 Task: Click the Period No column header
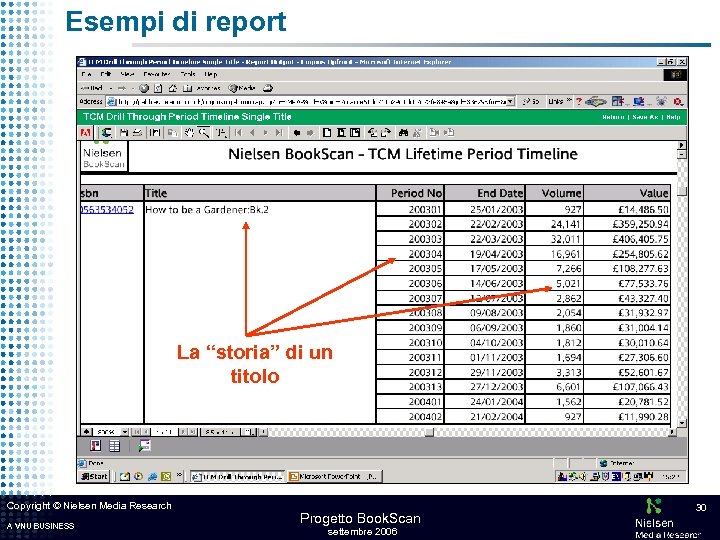[410, 193]
